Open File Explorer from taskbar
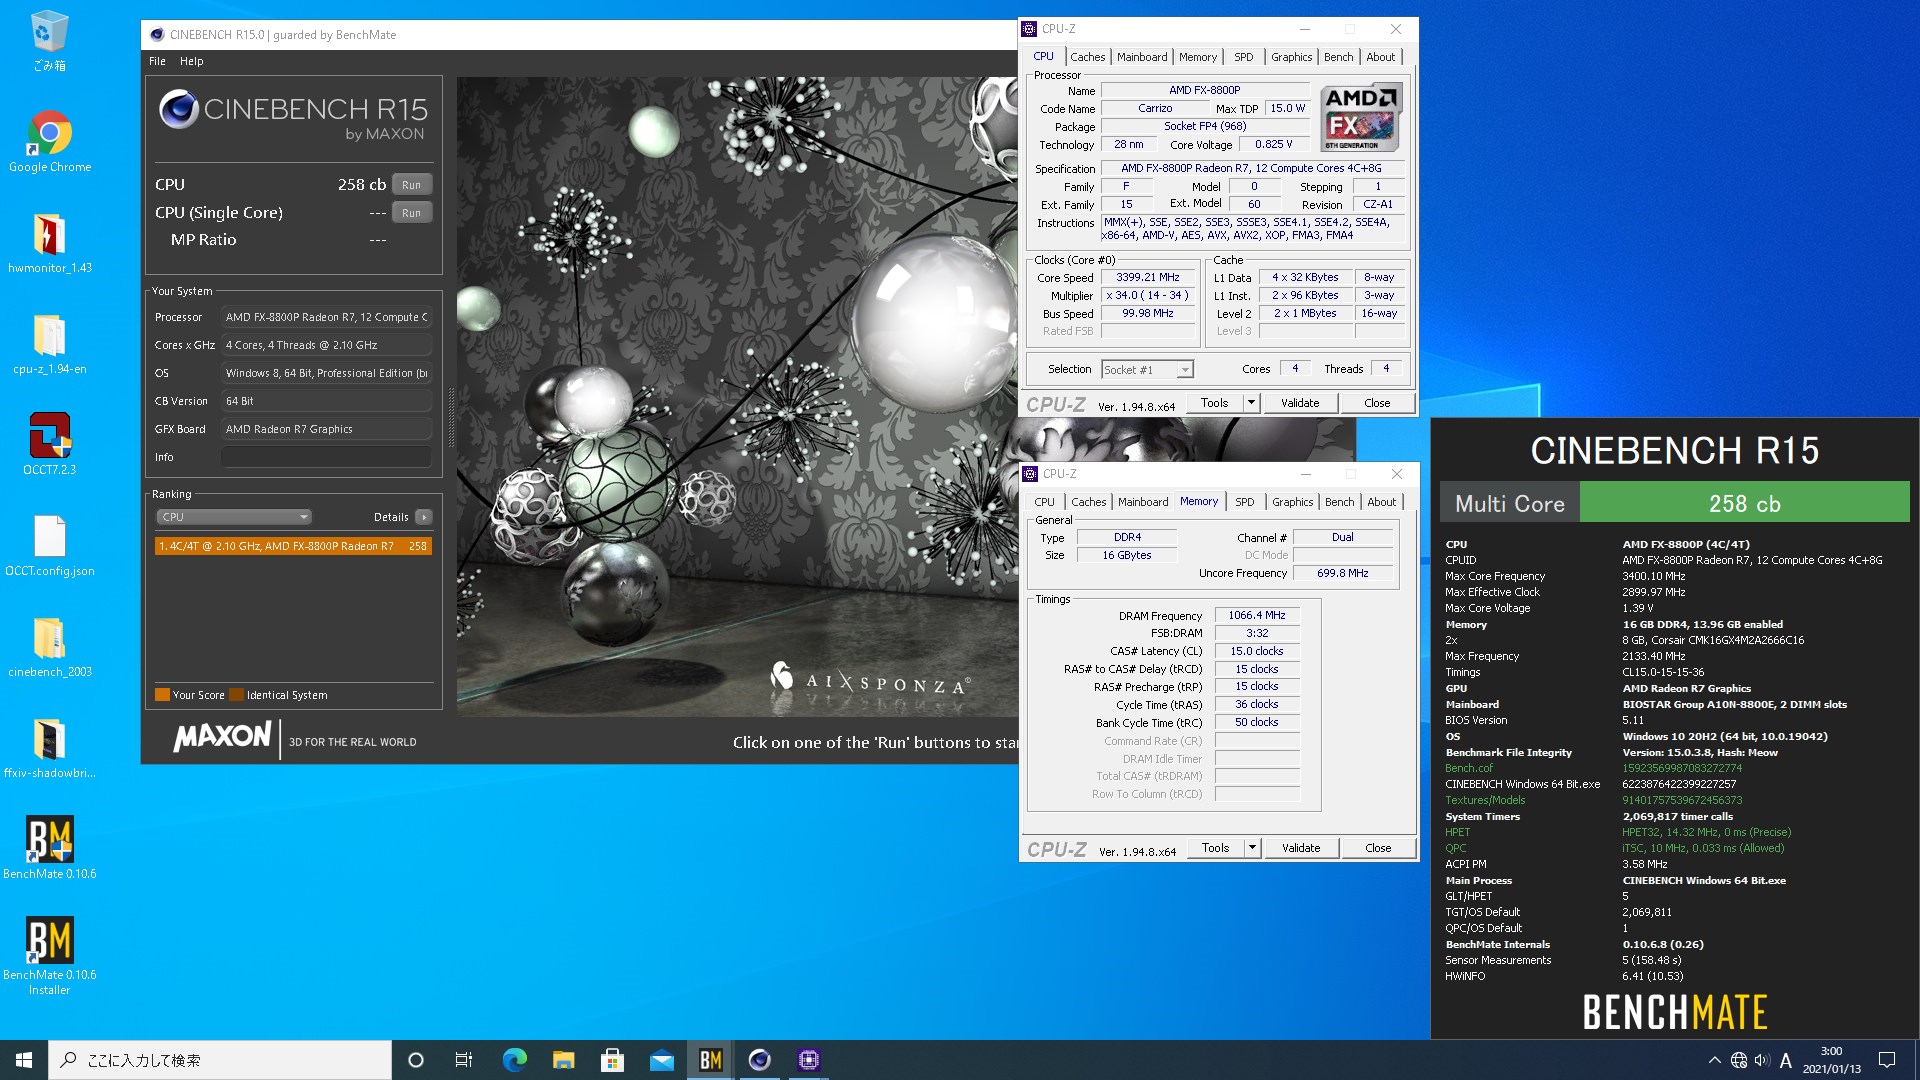1920x1080 pixels. [563, 1060]
